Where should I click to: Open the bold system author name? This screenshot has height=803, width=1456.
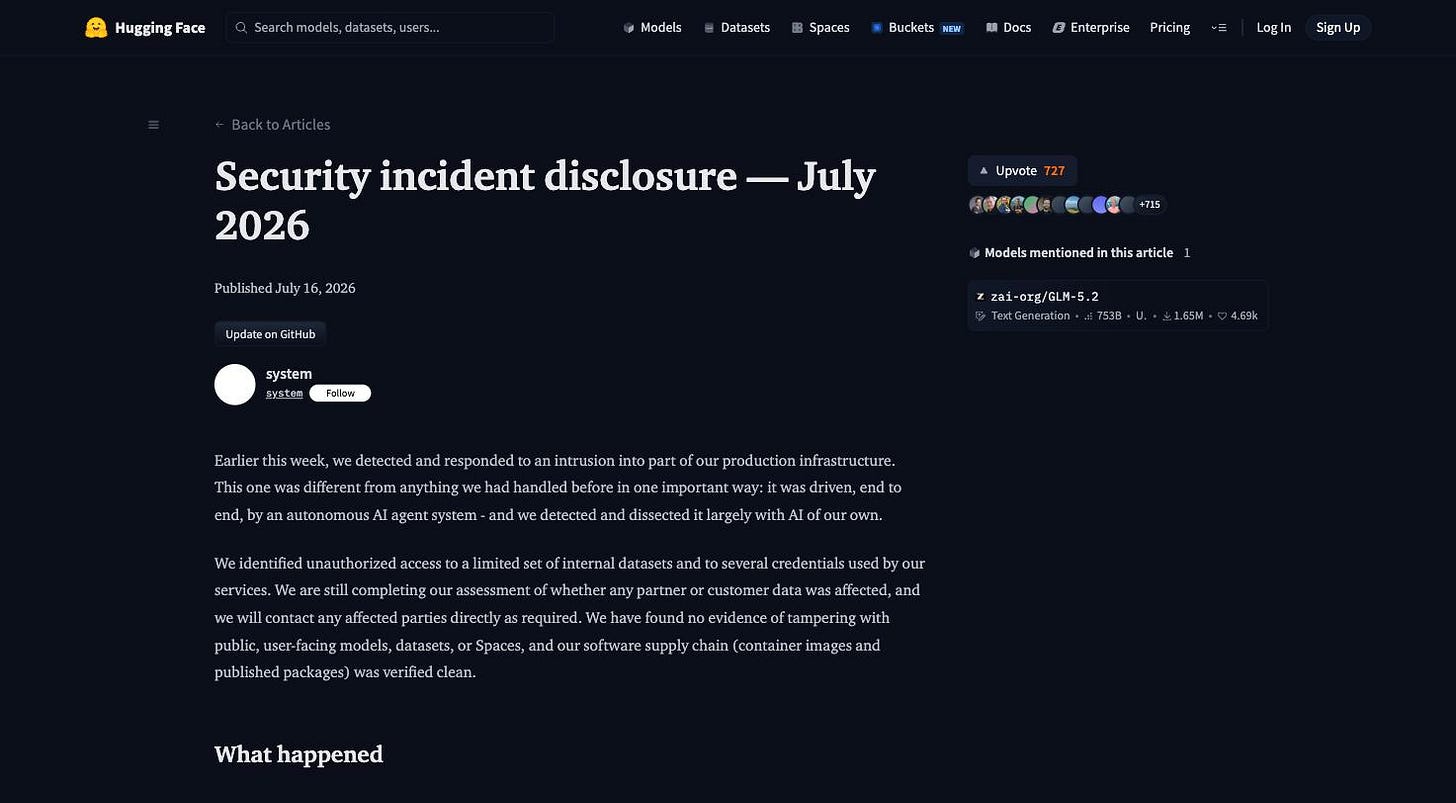pos(289,374)
